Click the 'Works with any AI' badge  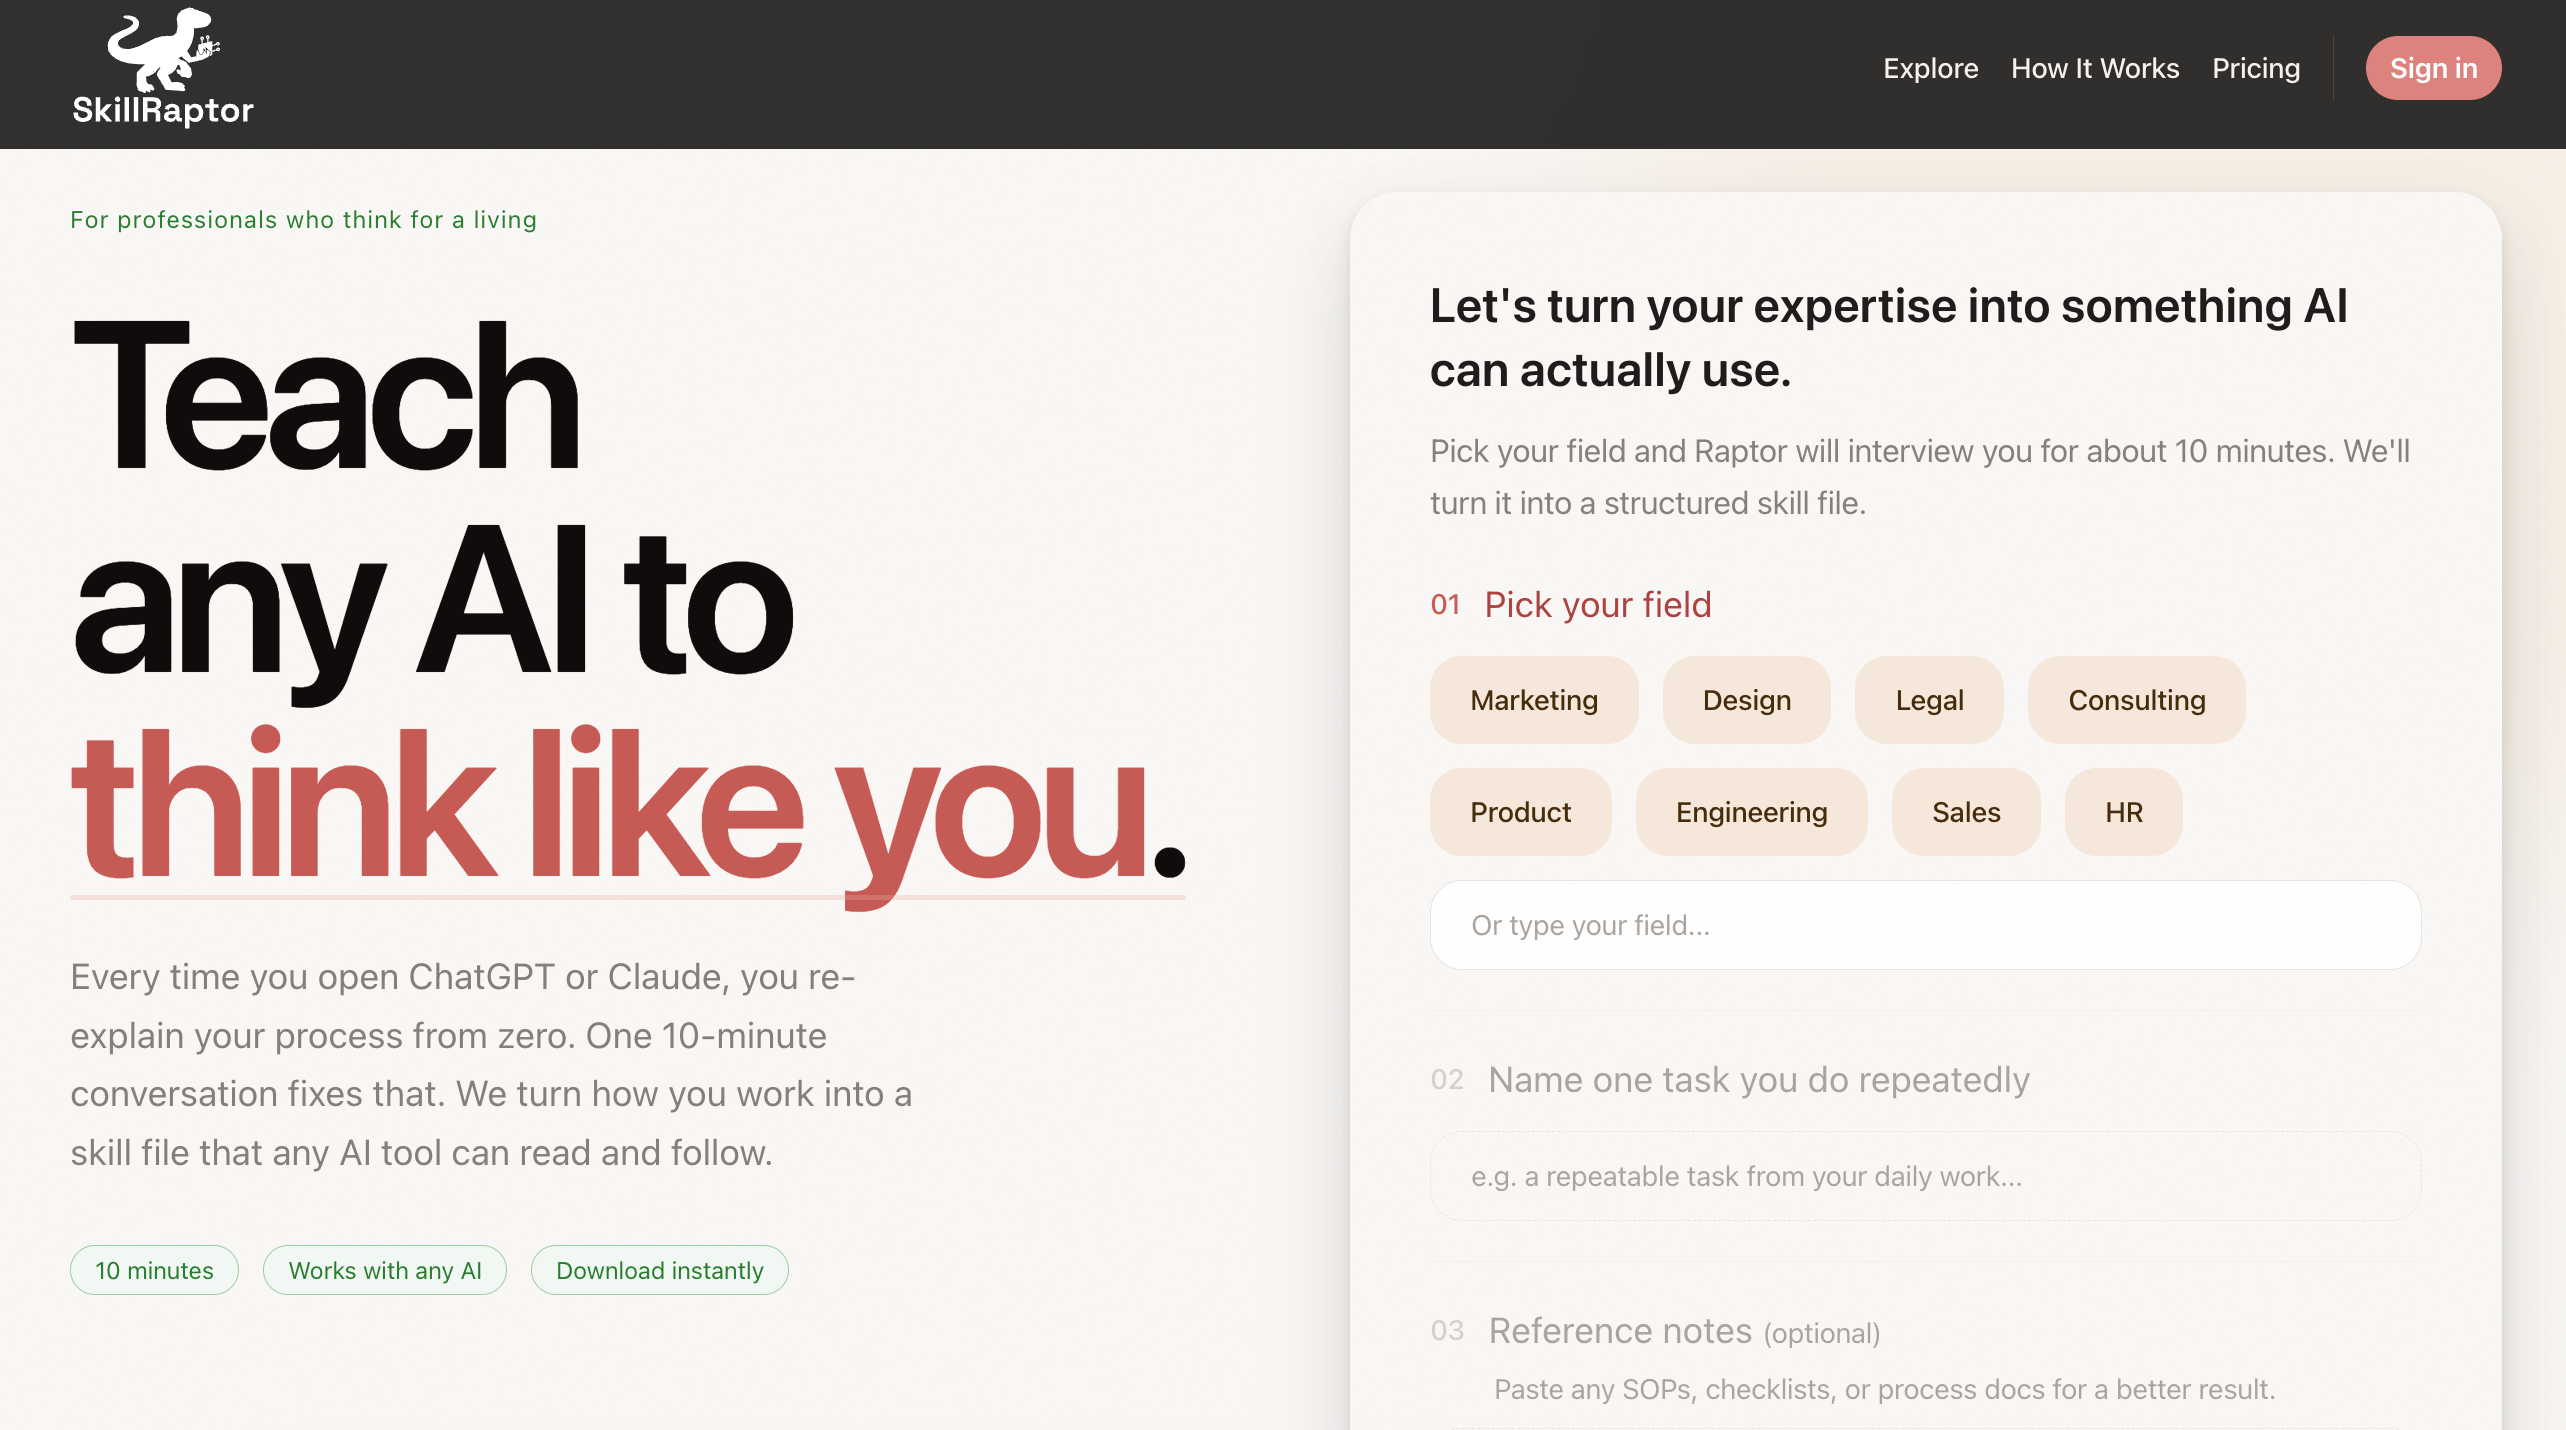pos(385,1270)
